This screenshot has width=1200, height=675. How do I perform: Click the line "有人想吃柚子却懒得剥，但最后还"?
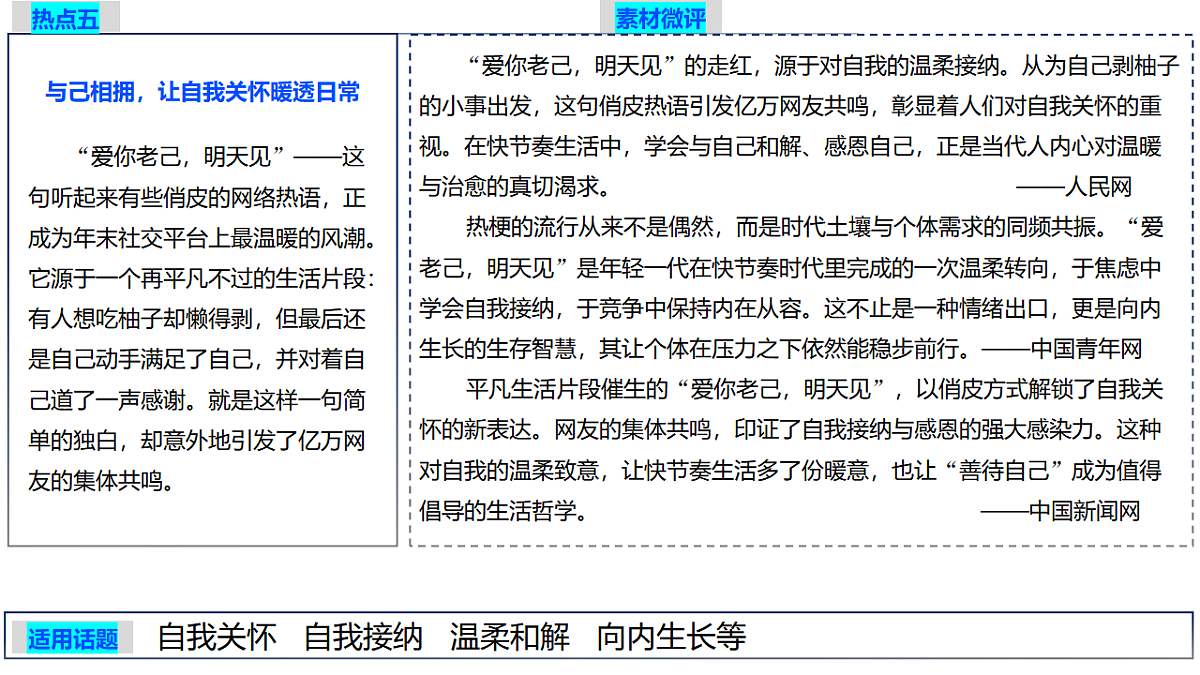pyautogui.click(x=197, y=319)
